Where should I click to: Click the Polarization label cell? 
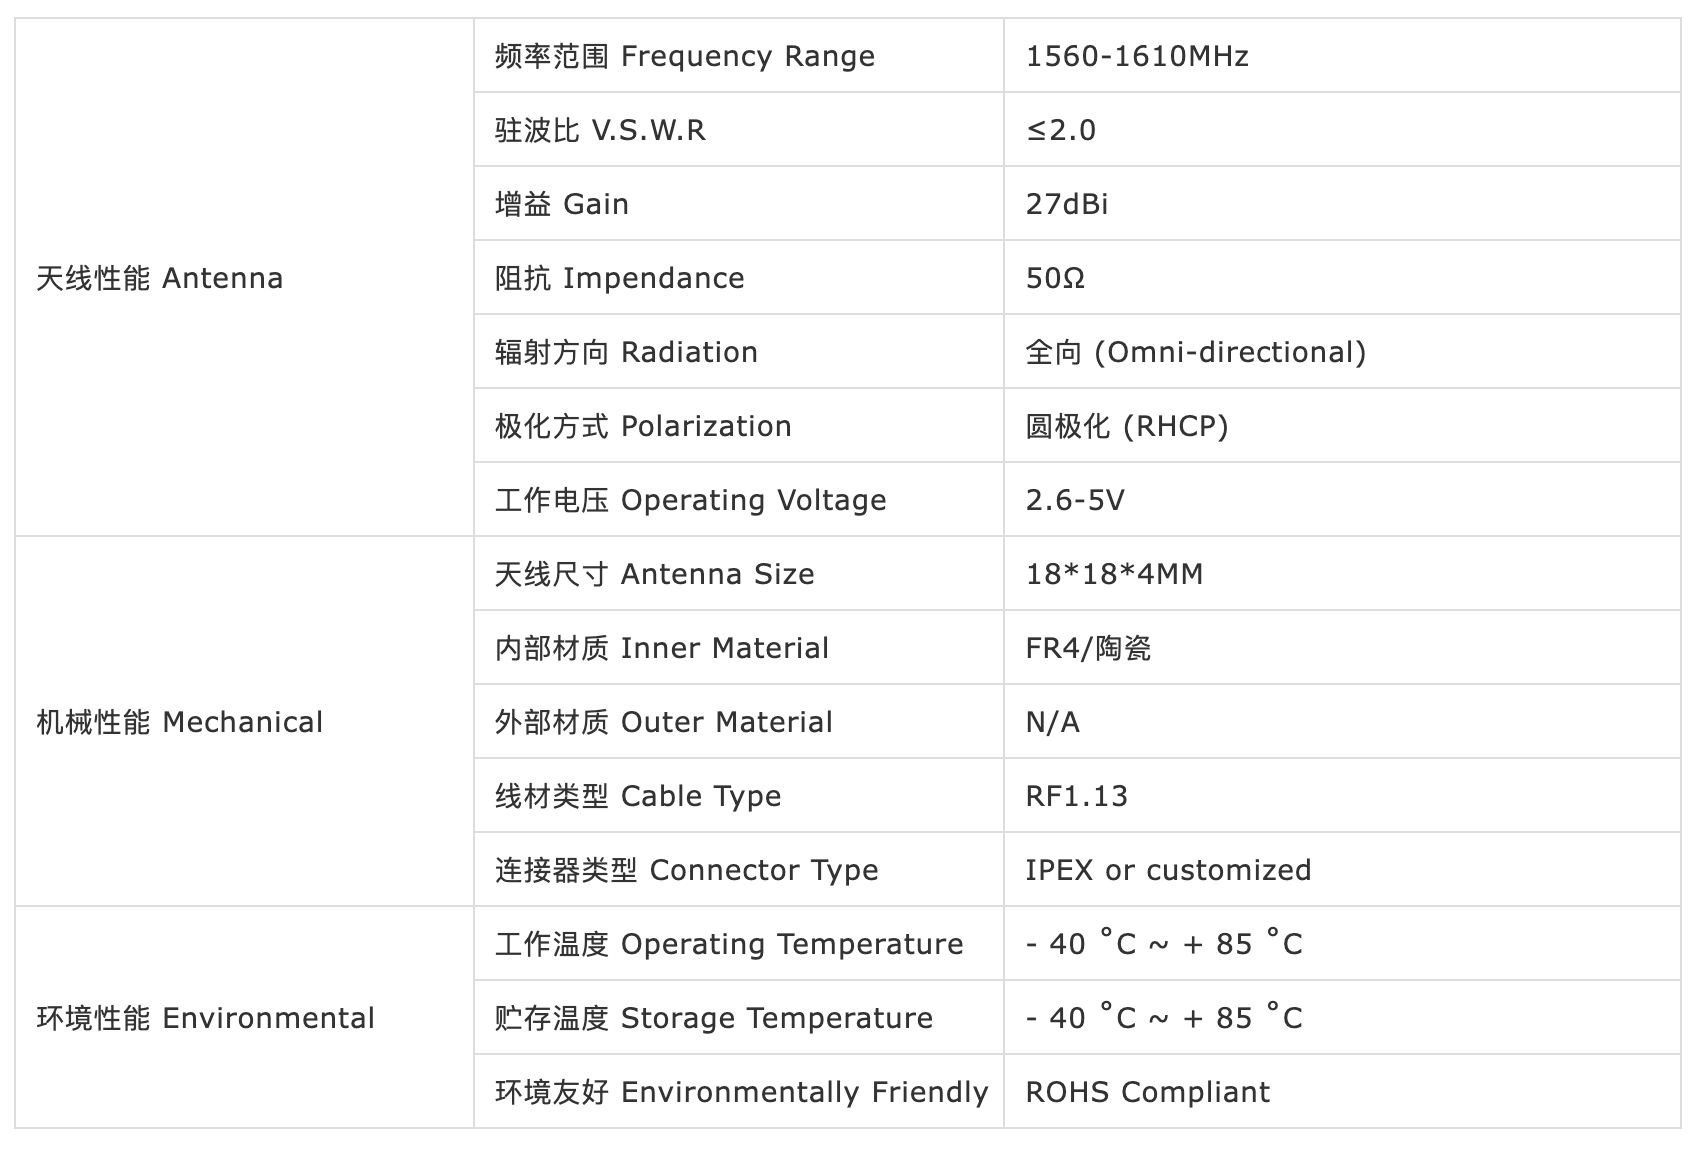tap(738, 425)
